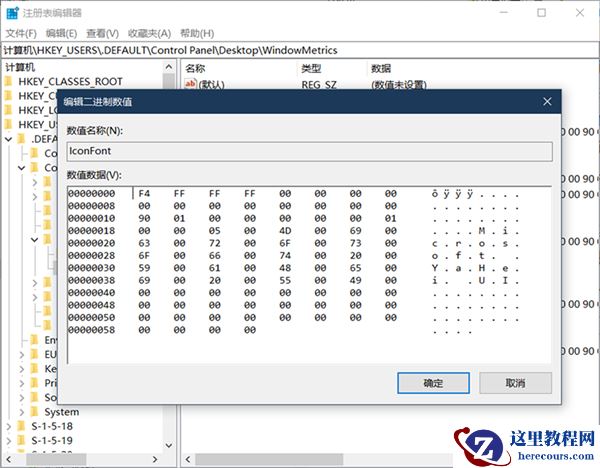Collapse the Control Panel key
This screenshot has height=468, width=600.
click(x=21, y=168)
